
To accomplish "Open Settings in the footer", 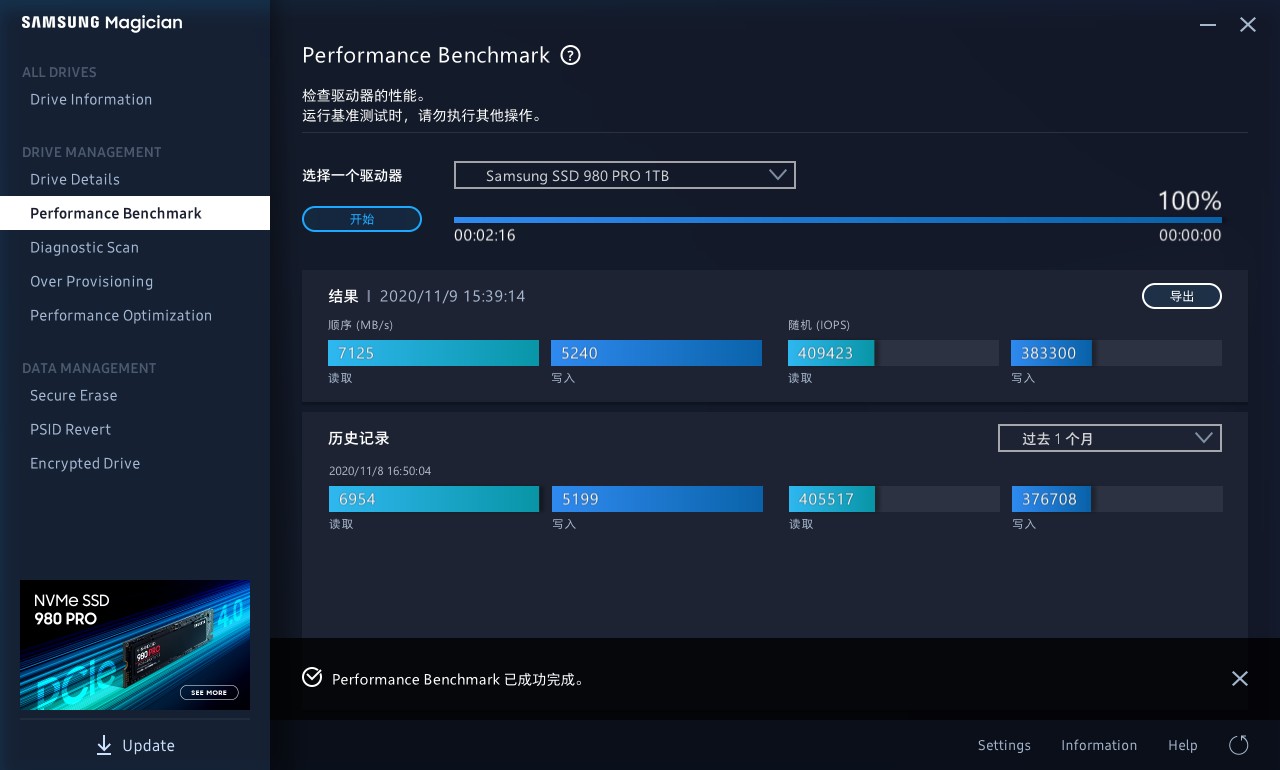I will (x=1004, y=745).
